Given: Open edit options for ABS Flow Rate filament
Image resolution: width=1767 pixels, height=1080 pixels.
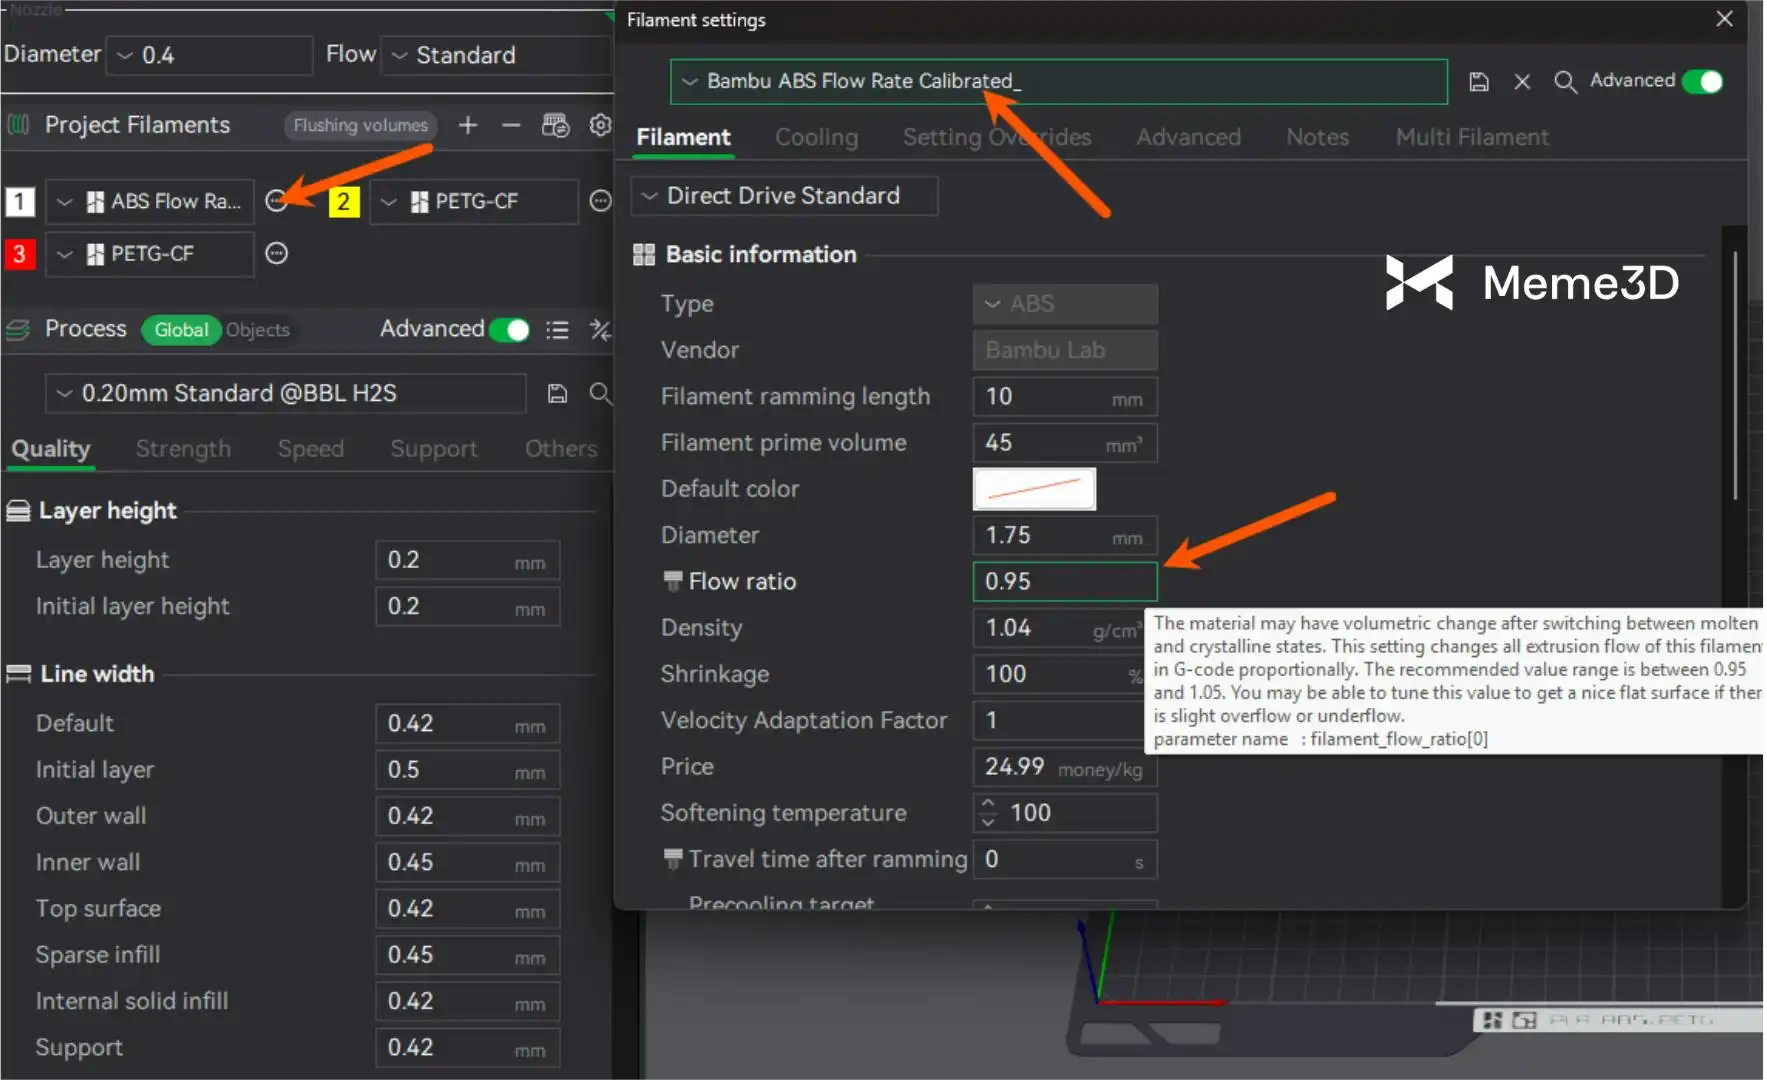Looking at the screenshot, I should 277,201.
